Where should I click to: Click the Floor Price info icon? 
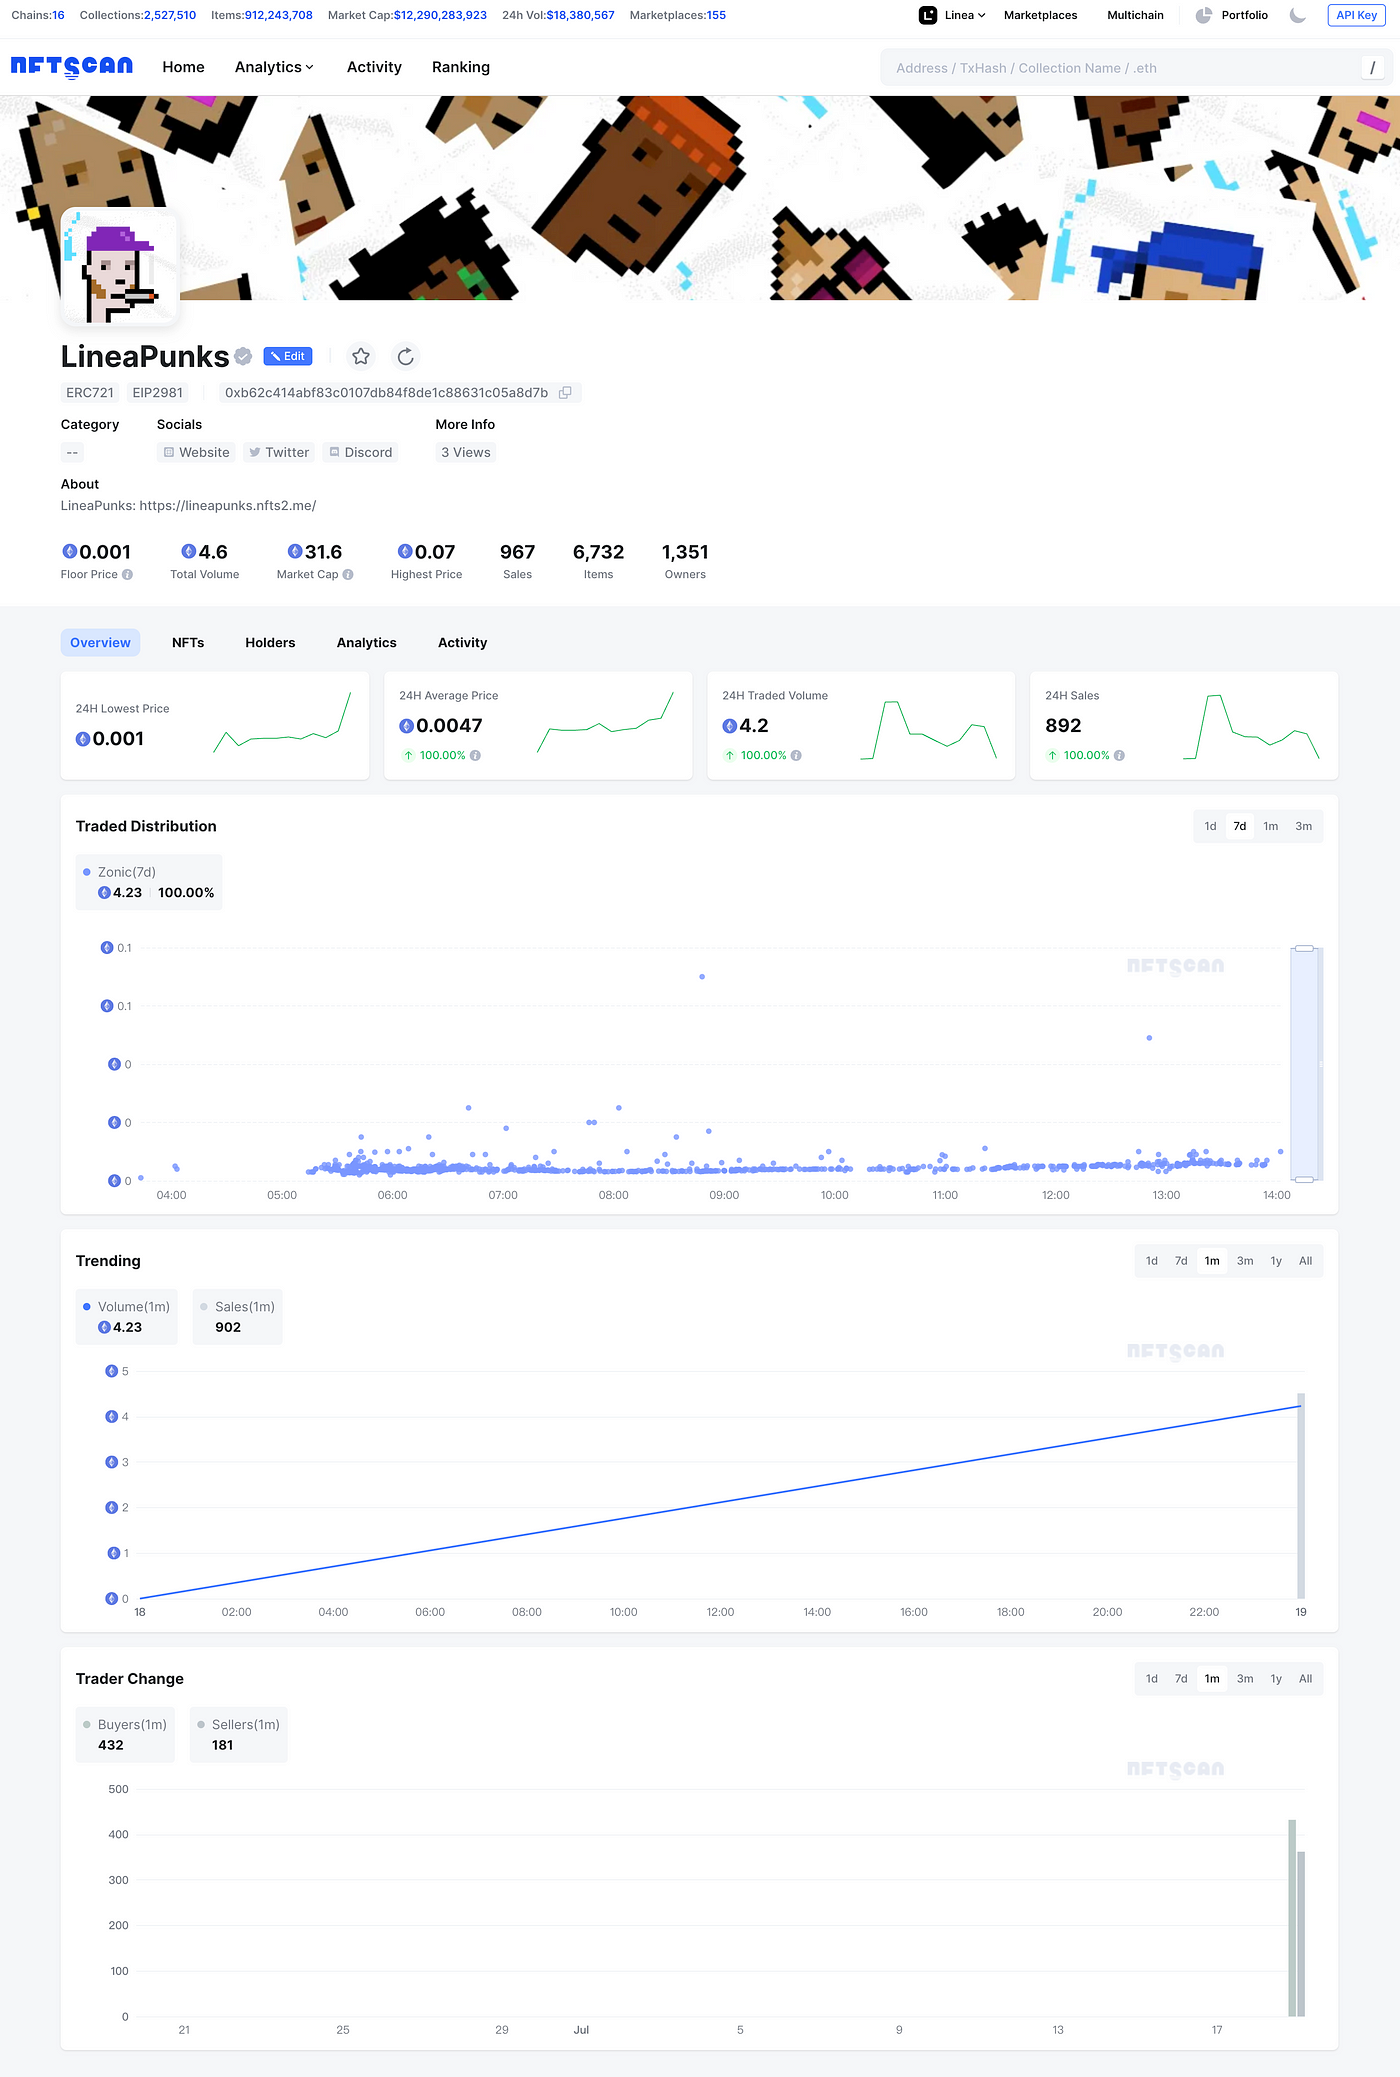127,575
